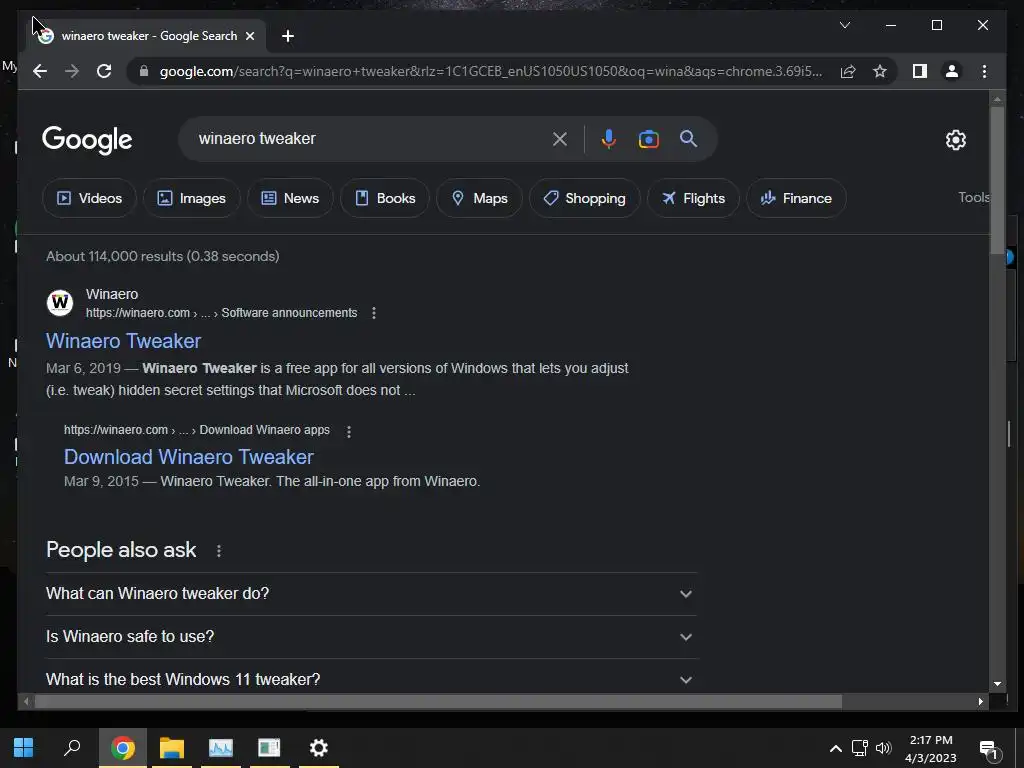Open a new tab with the plus button
1024x768 pixels.
coord(287,36)
